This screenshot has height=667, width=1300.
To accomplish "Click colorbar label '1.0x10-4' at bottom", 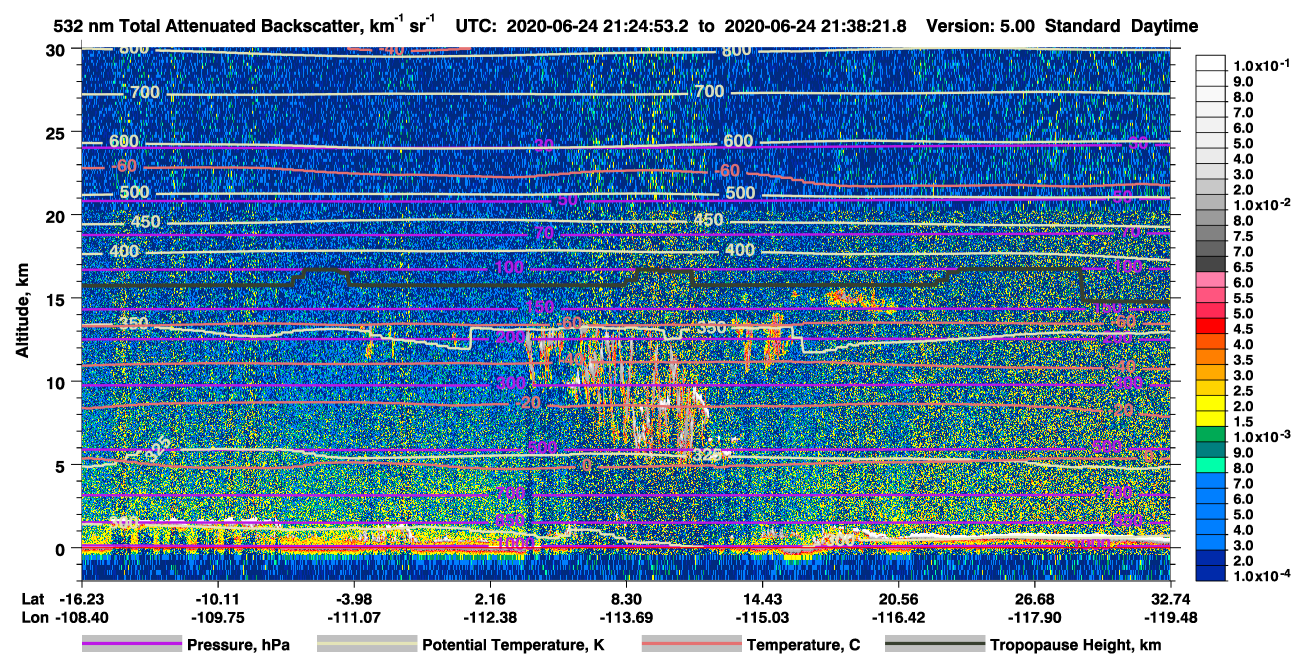I will (x=1263, y=576).
